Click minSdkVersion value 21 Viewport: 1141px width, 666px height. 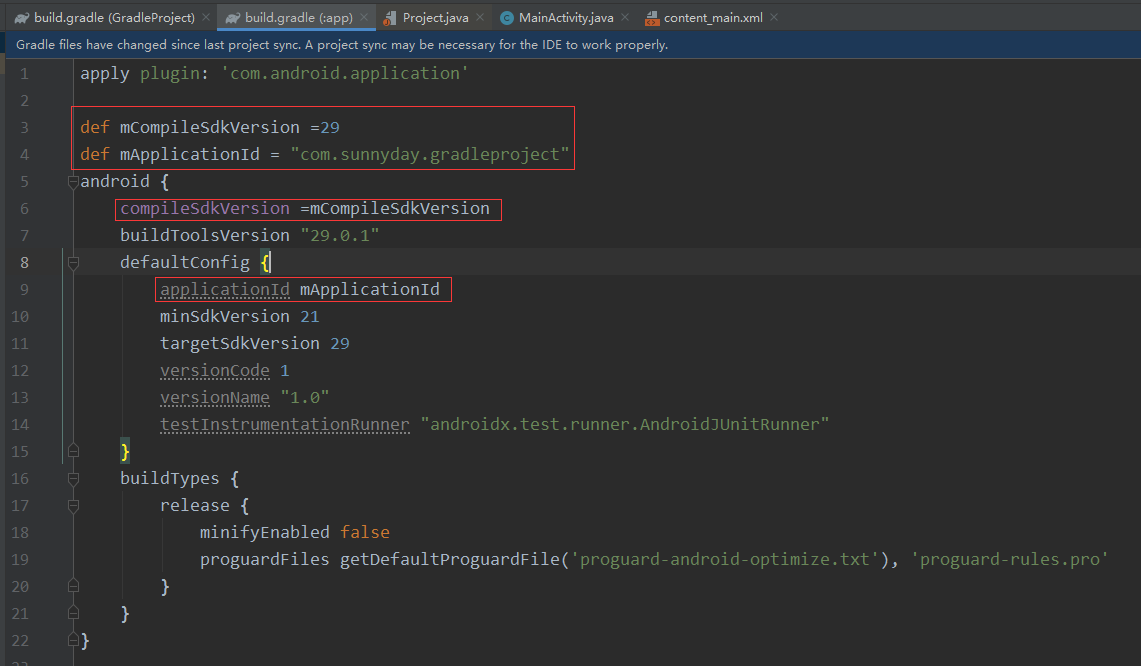point(310,317)
